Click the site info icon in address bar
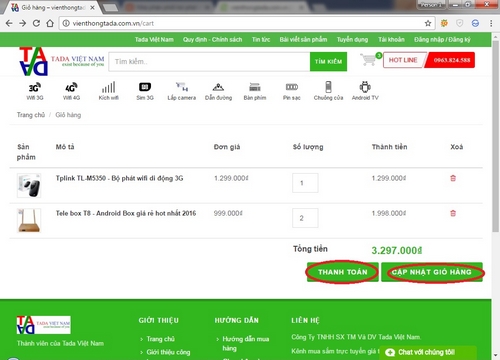The width and height of the screenshot is (500, 360). 66,23
